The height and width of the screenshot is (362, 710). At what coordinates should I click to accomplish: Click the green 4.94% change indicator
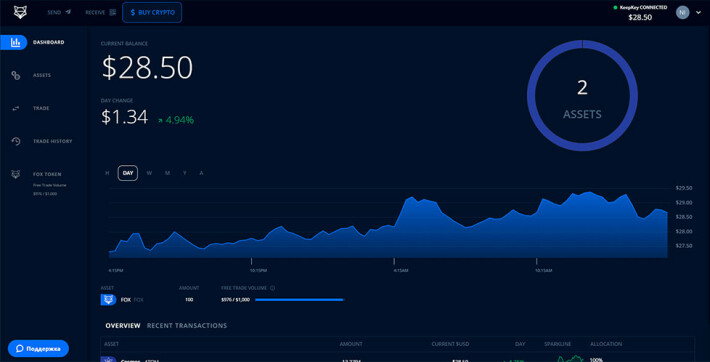[176, 120]
